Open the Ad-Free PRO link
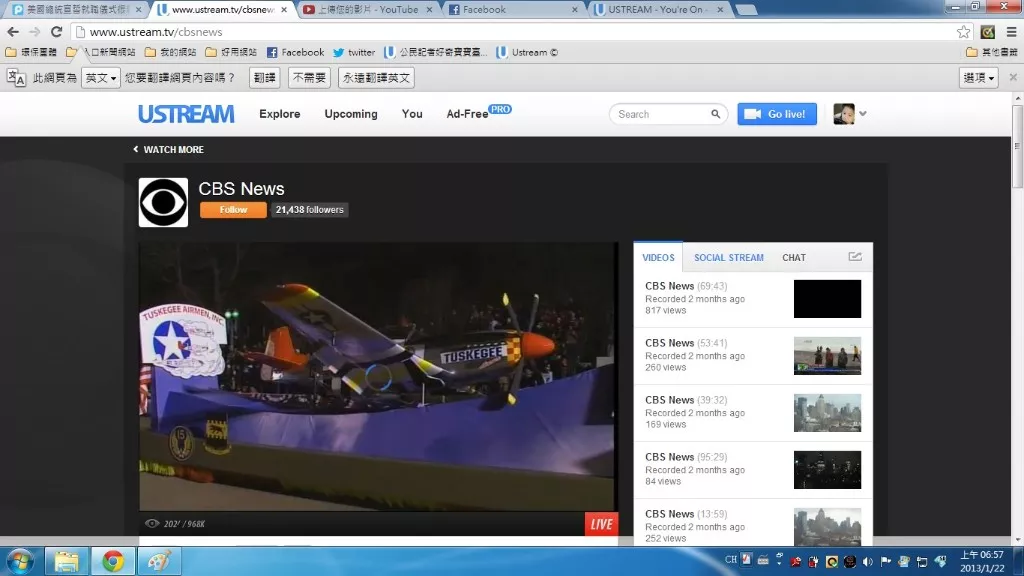Viewport: 1024px width, 576px height. pyautogui.click(x=479, y=113)
